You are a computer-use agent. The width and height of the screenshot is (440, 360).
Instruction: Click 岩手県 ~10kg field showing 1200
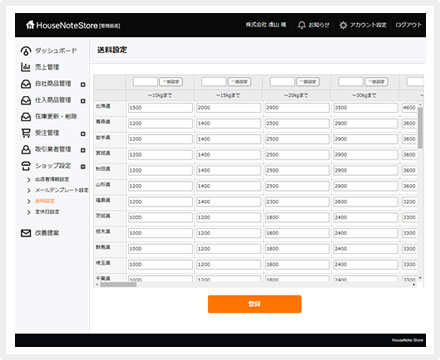point(160,139)
